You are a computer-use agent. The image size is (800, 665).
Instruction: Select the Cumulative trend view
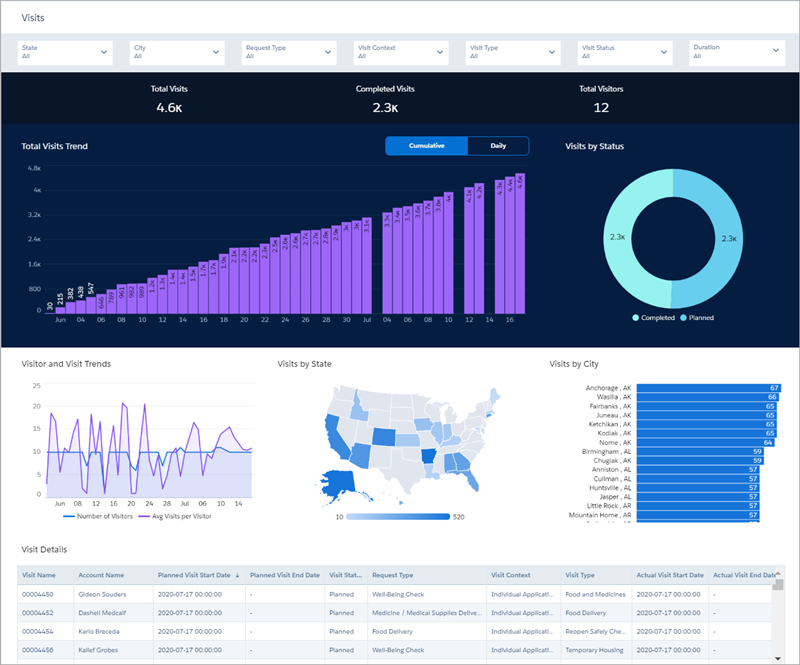[x=426, y=146]
